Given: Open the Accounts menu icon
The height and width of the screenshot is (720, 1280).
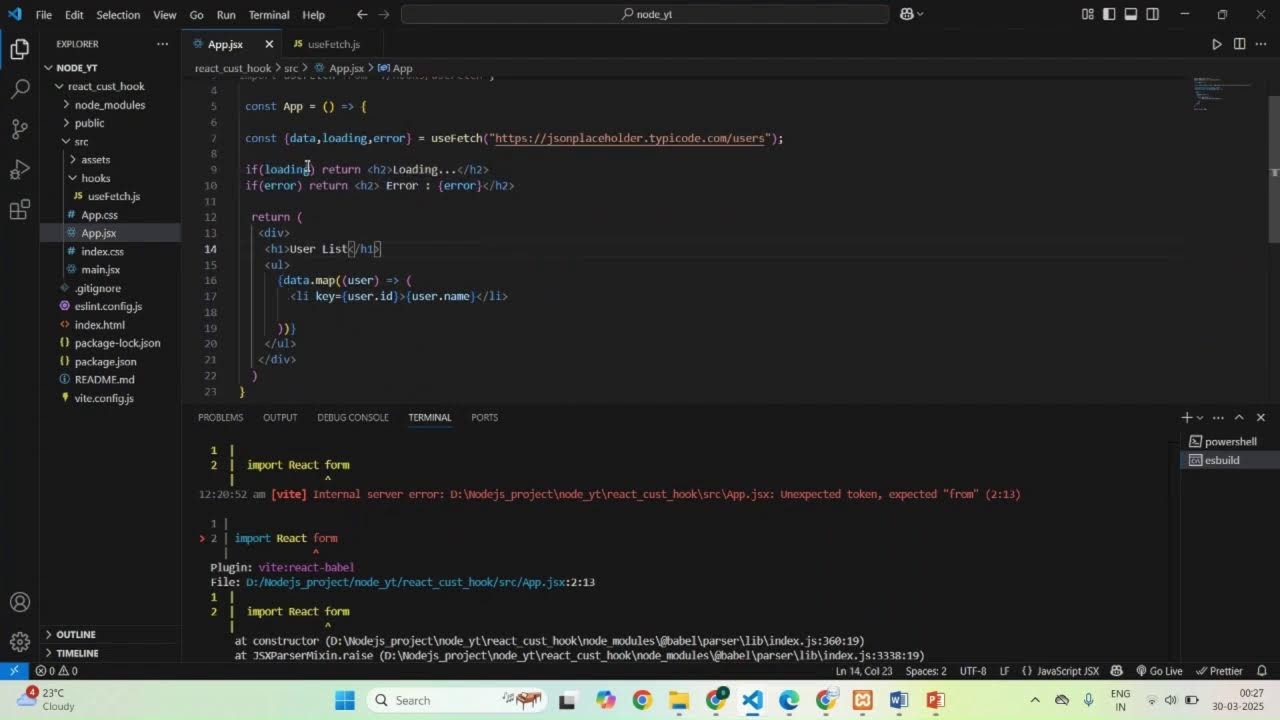Looking at the screenshot, I should coord(19,602).
